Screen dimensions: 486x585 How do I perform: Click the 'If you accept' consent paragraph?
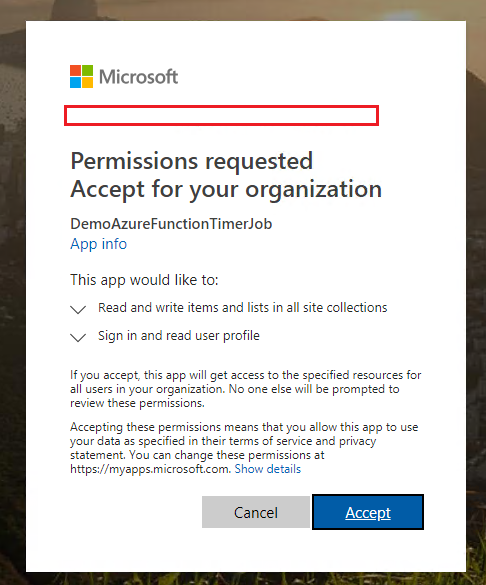(246, 389)
